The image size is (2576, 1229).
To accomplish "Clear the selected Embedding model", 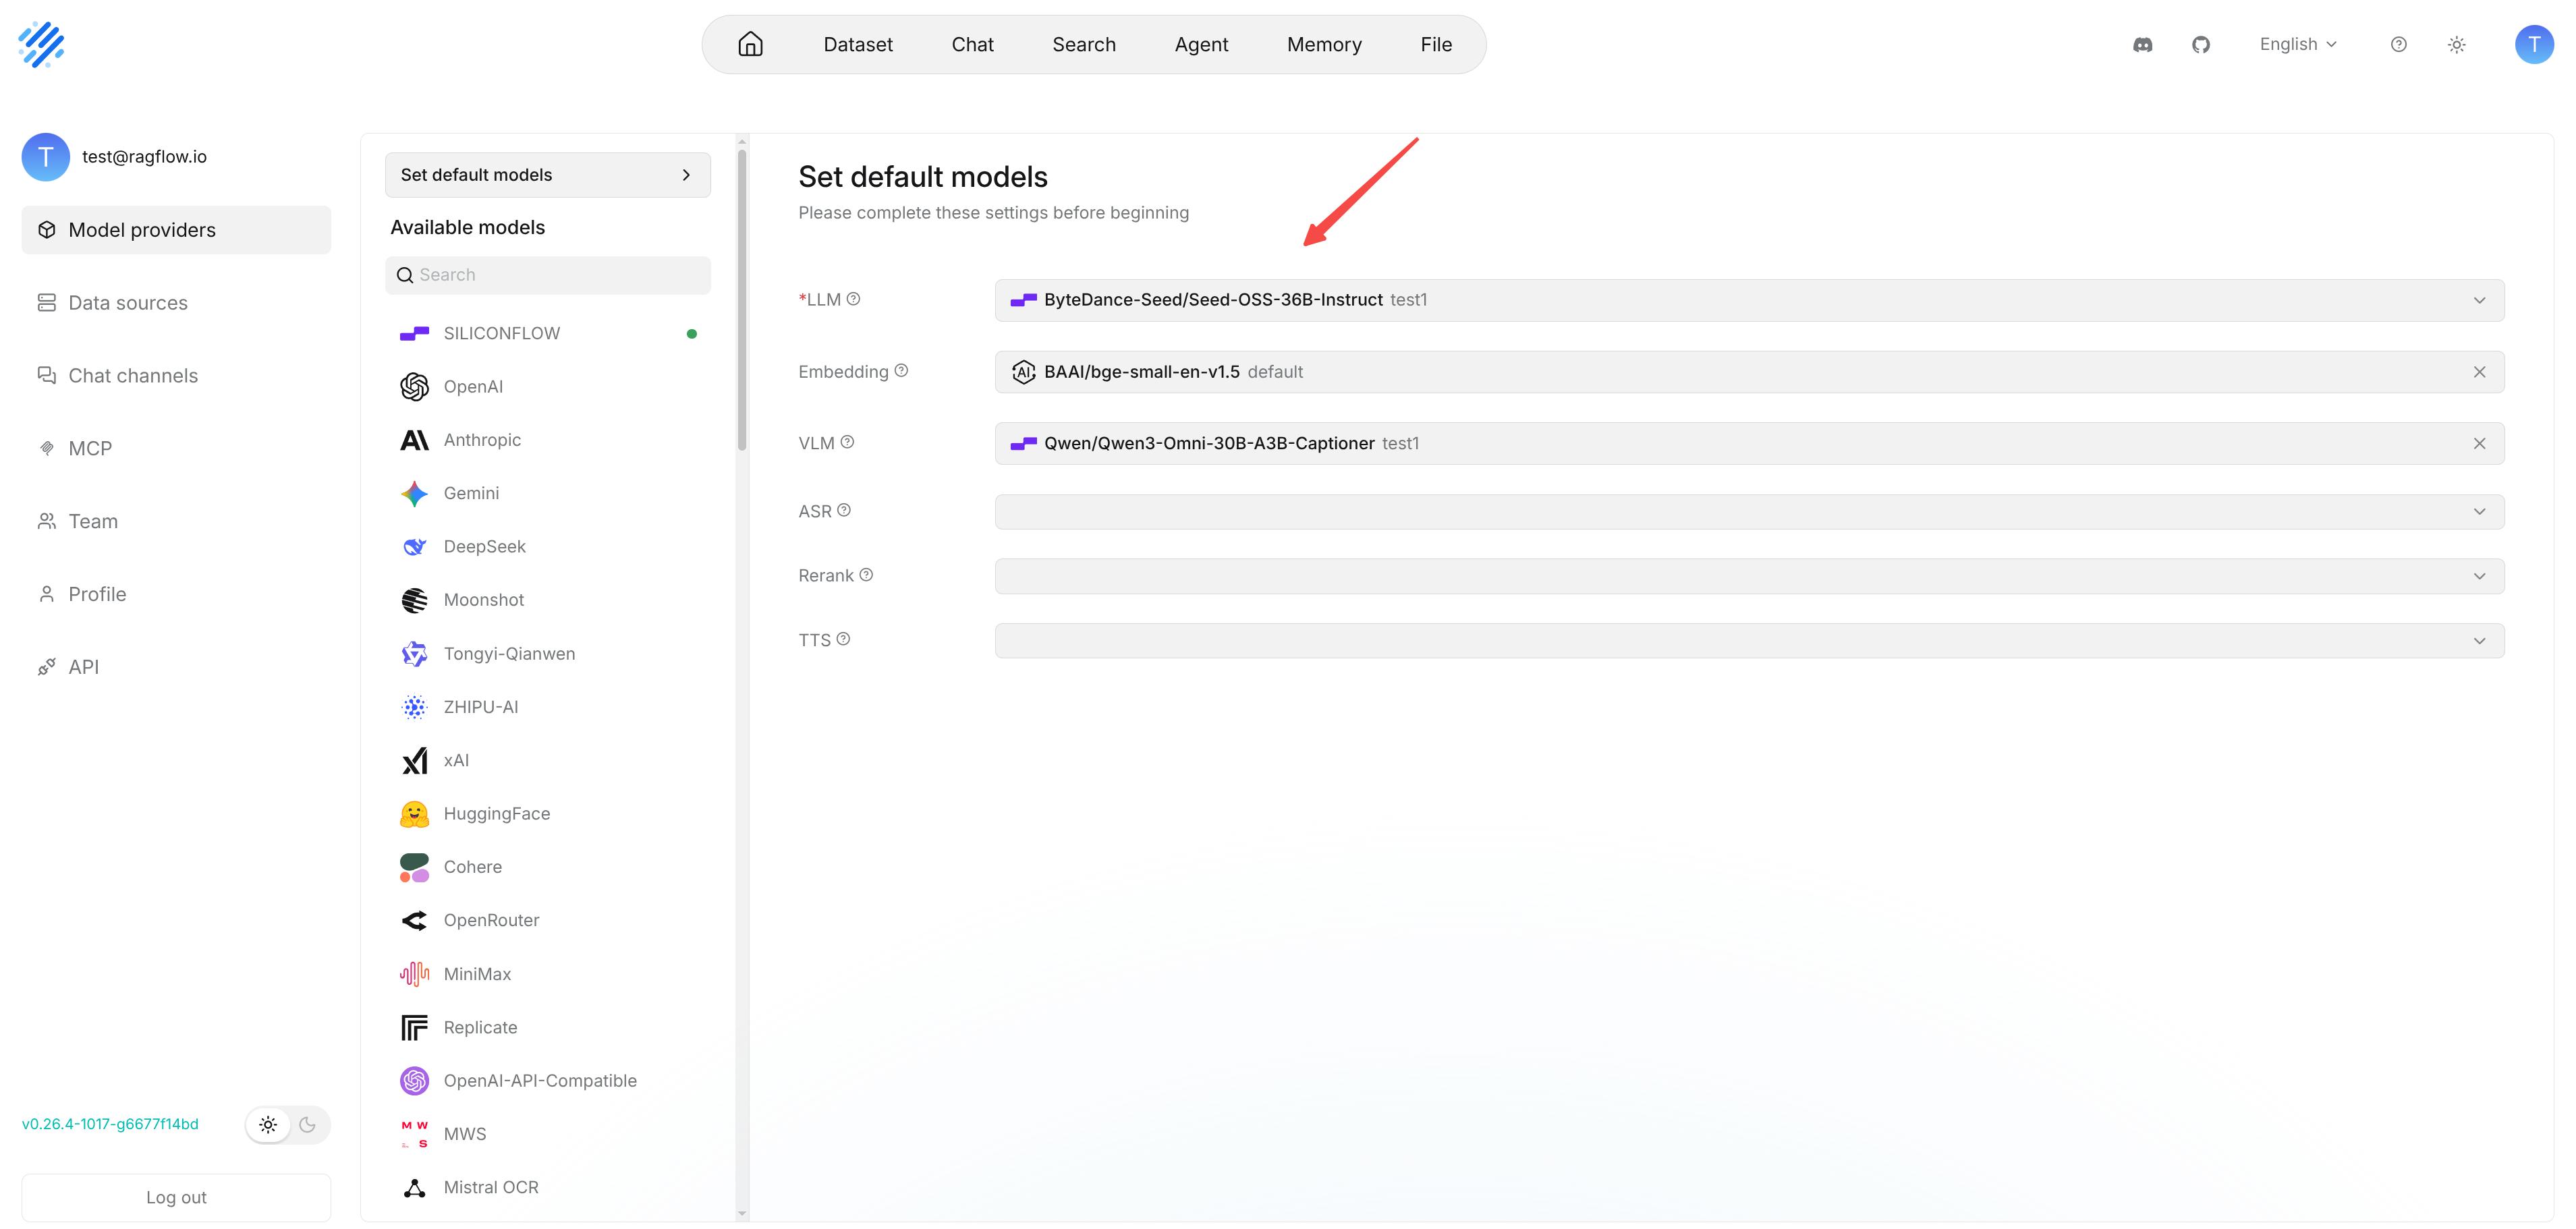I will pos(2479,372).
